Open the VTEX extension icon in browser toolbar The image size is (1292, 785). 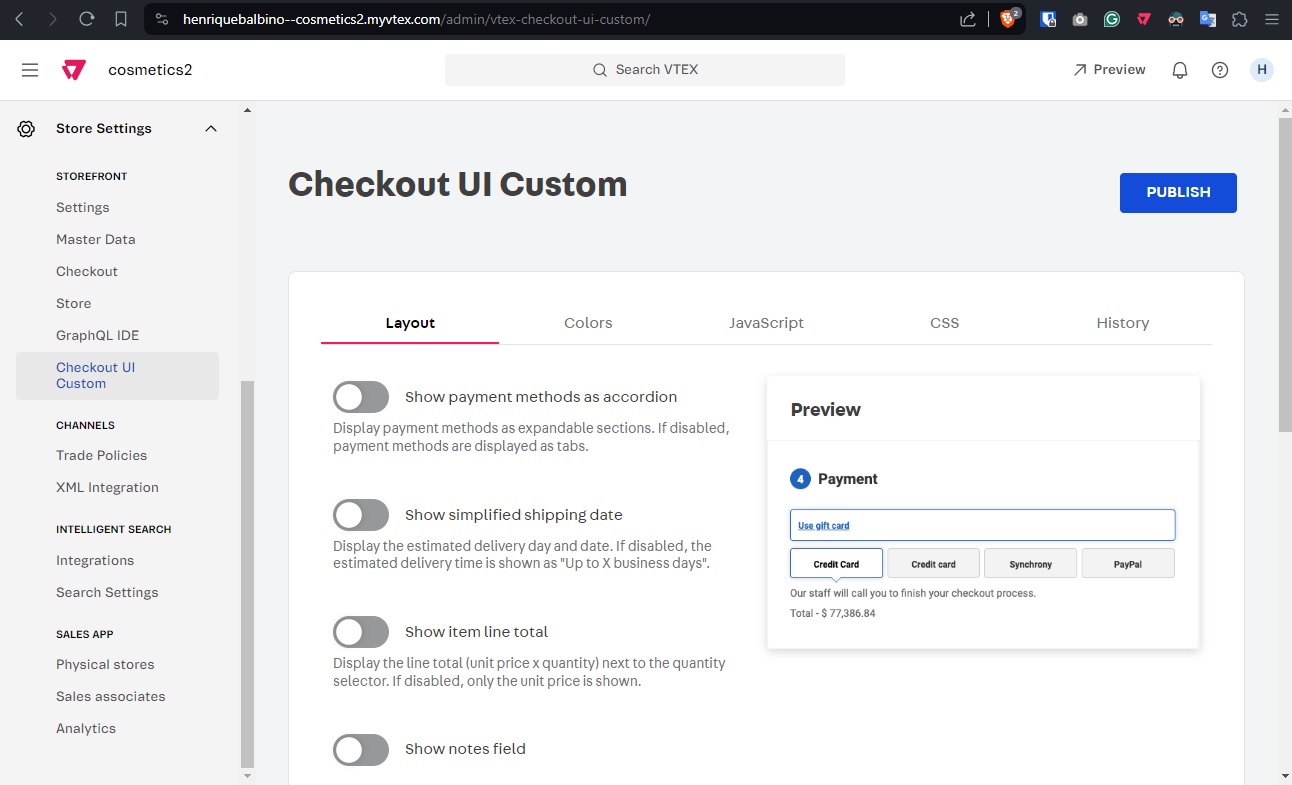tap(1144, 19)
